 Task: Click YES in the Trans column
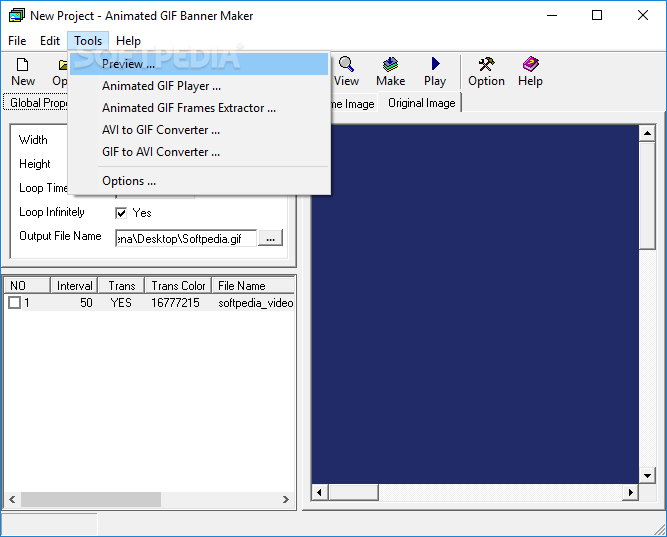coord(121,303)
